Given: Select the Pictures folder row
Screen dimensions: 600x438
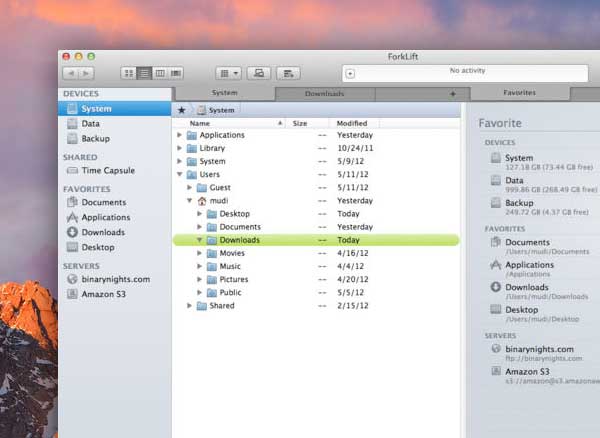Looking at the screenshot, I should (x=316, y=279).
